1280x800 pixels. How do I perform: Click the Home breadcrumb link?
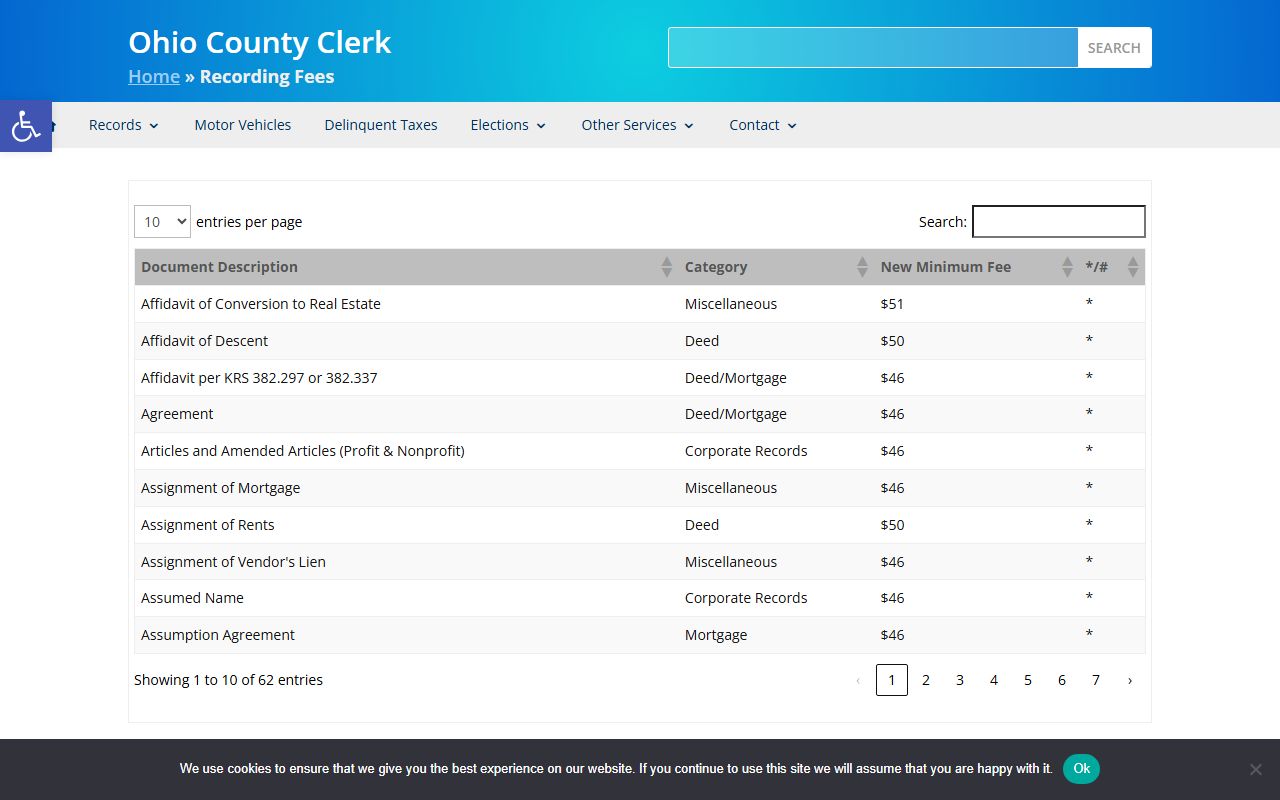pos(154,77)
